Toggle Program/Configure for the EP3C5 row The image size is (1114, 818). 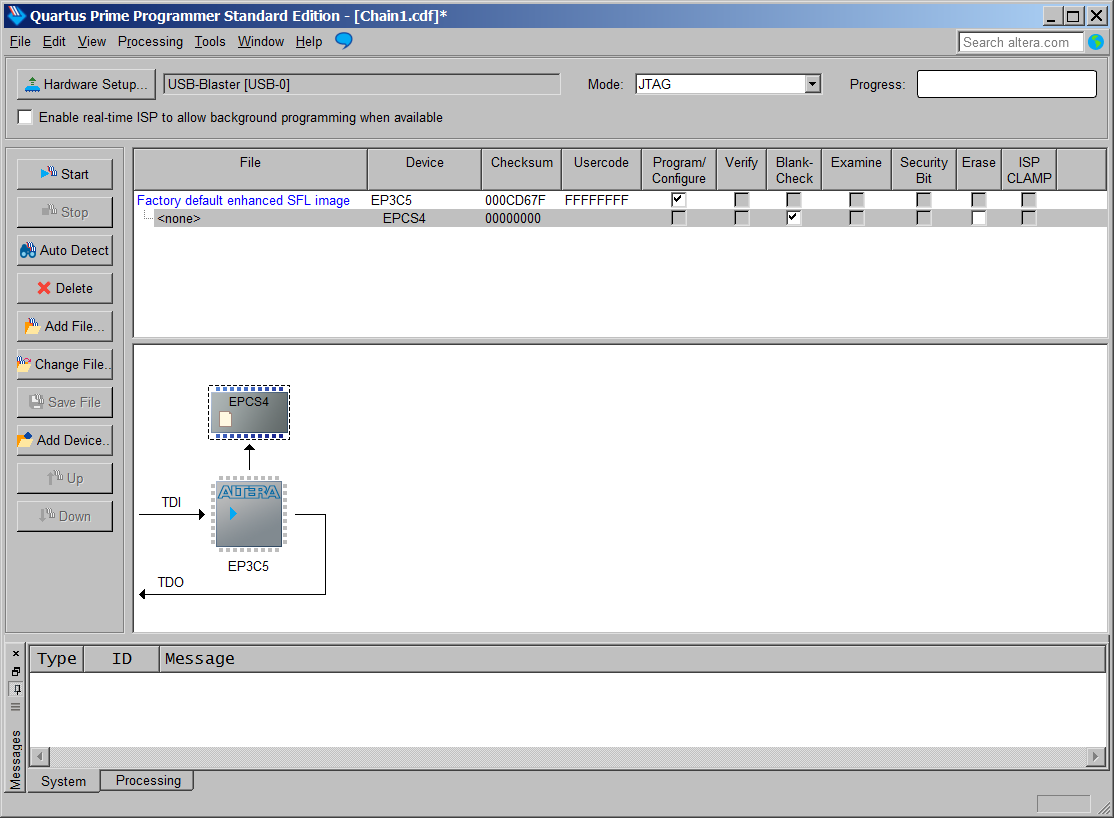click(678, 200)
